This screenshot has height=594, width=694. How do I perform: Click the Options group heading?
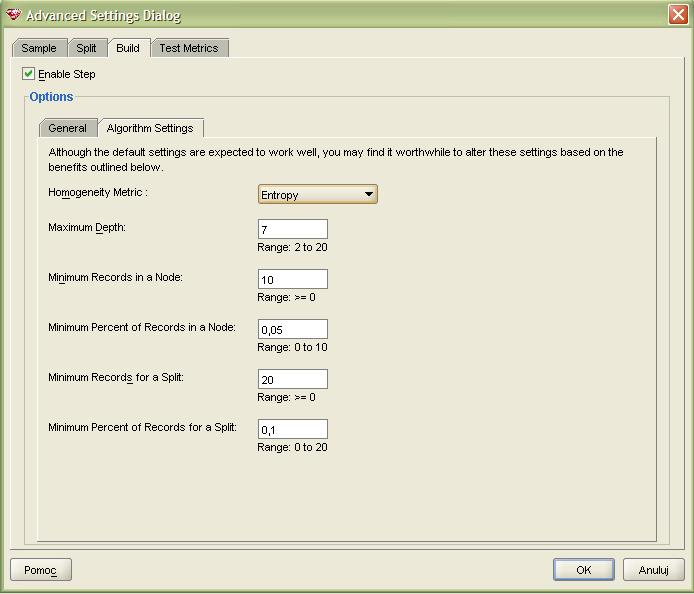click(51, 96)
